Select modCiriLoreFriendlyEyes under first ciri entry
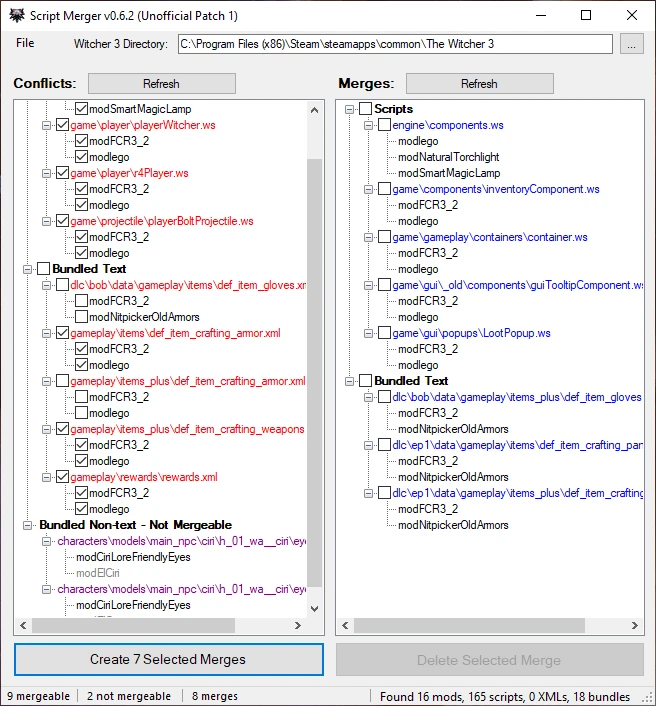This screenshot has height=706, width=656. 133,557
